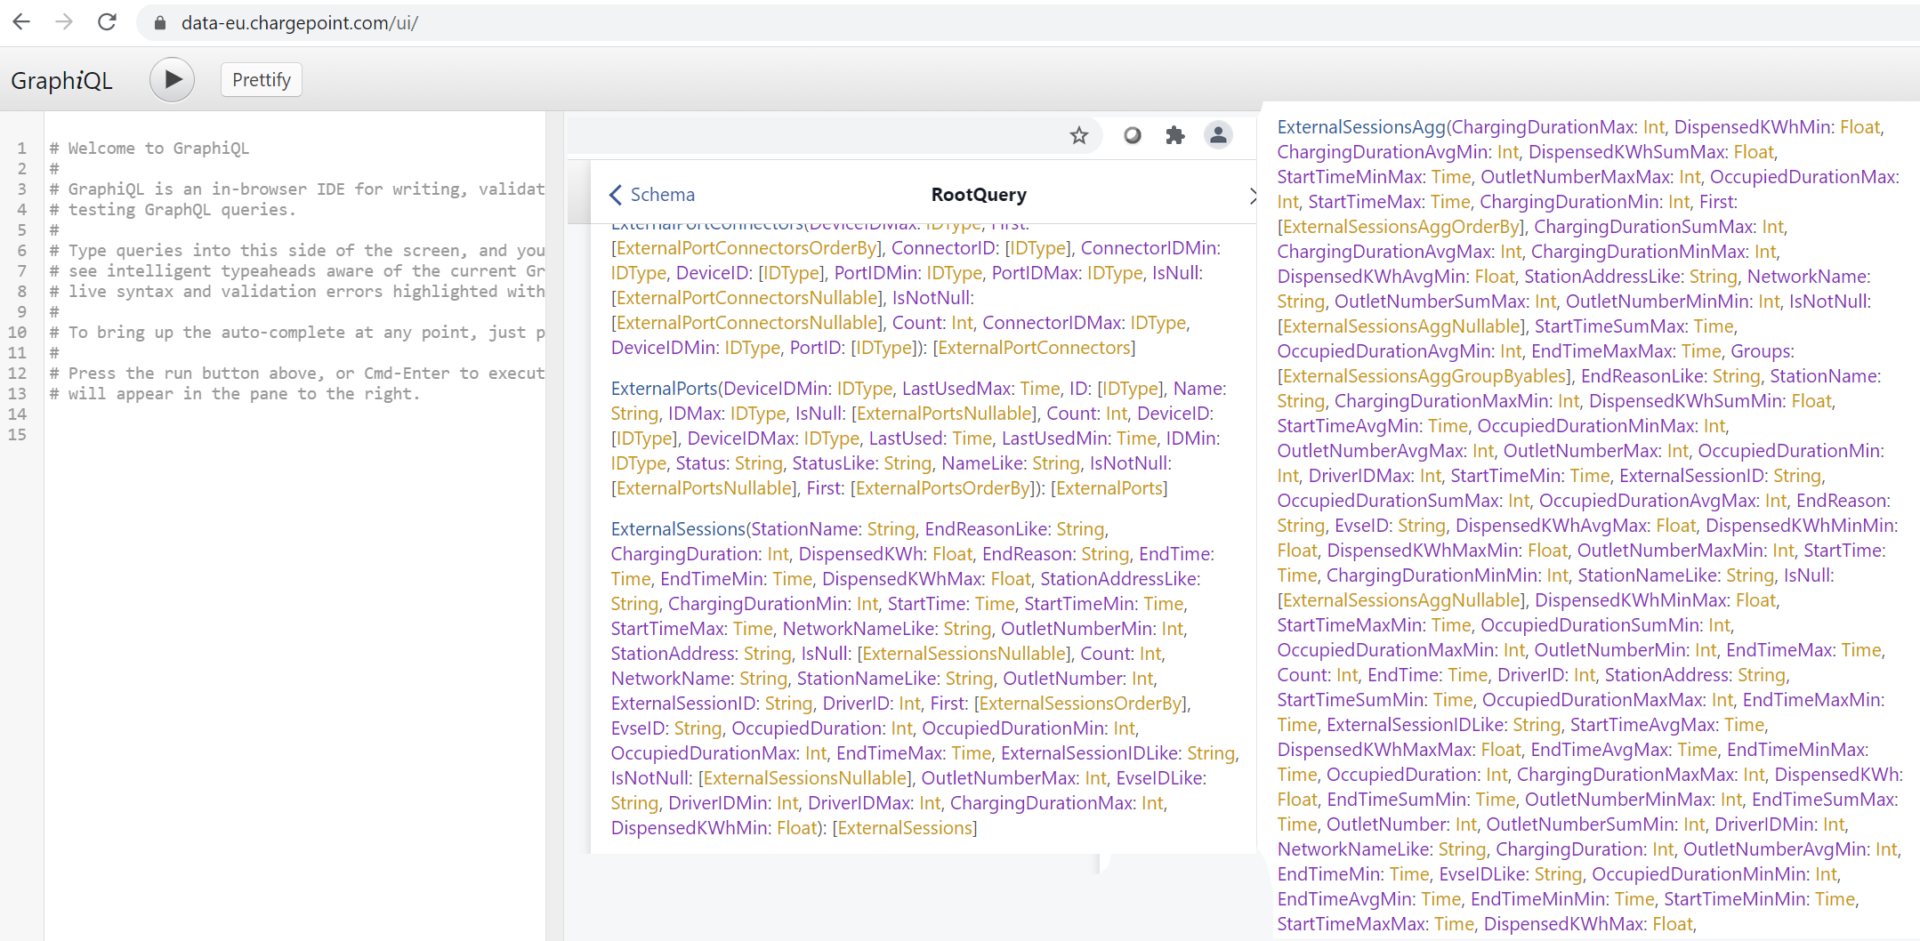Click the Prettify button
Screen dimensions: 1920x941
click(261, 80)
